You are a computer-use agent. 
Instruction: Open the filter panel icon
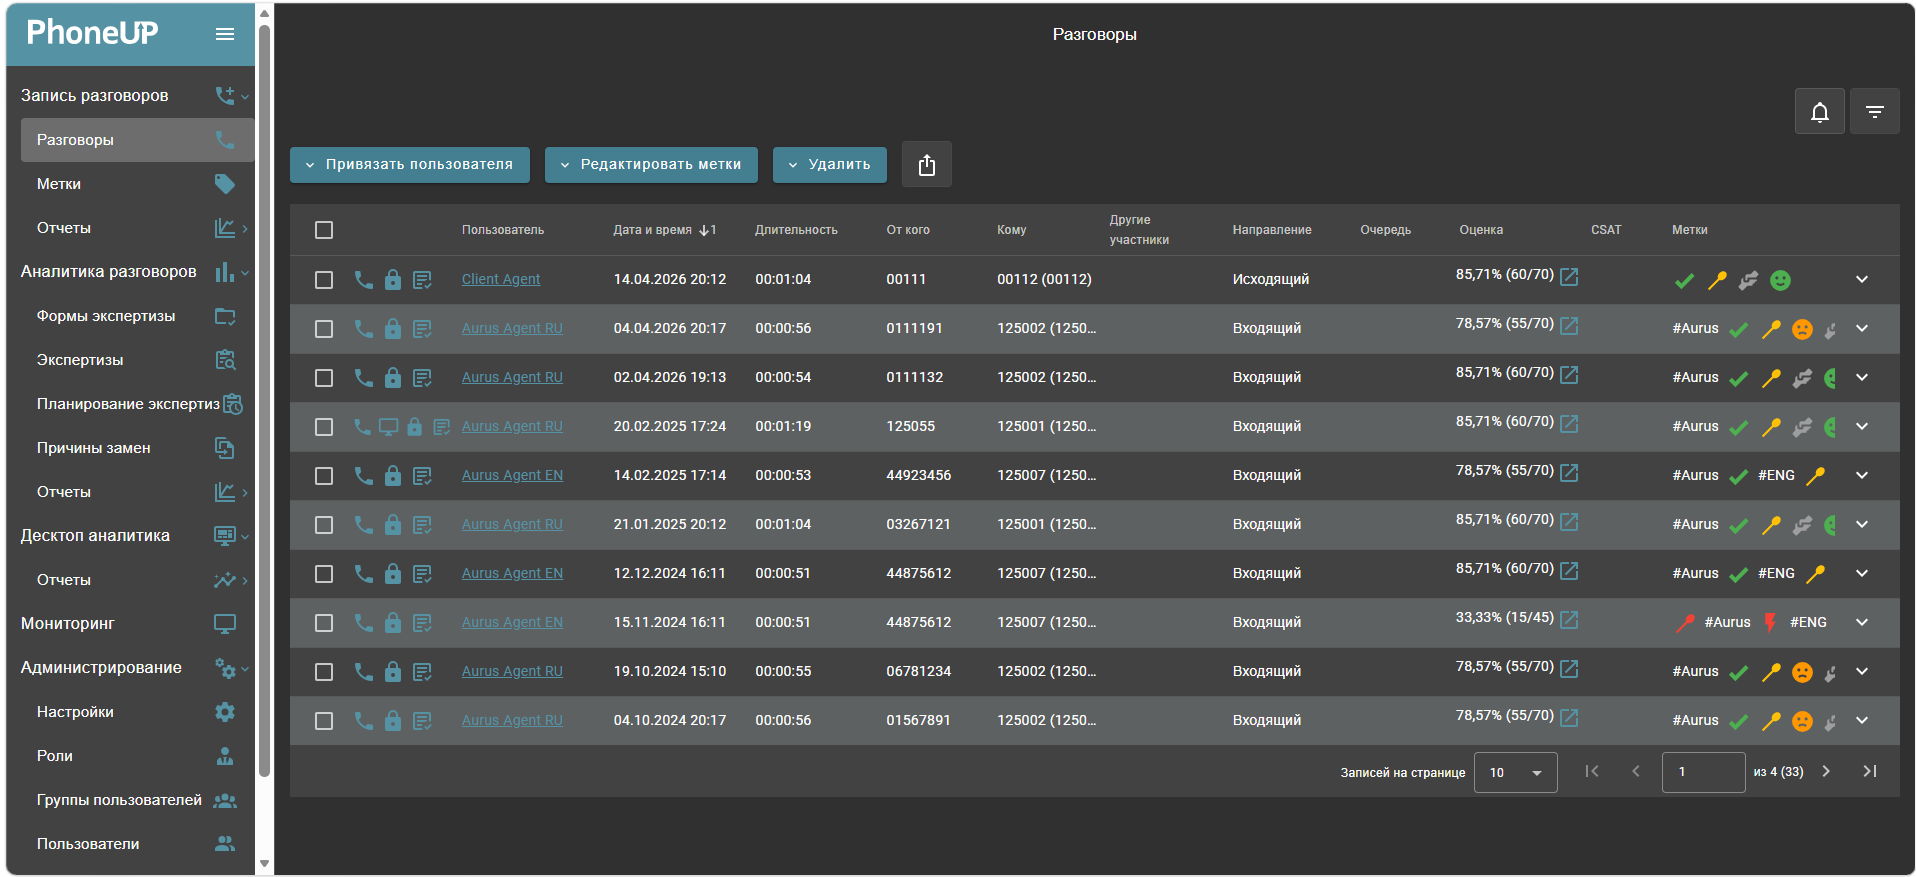[x=1874, y=112]
